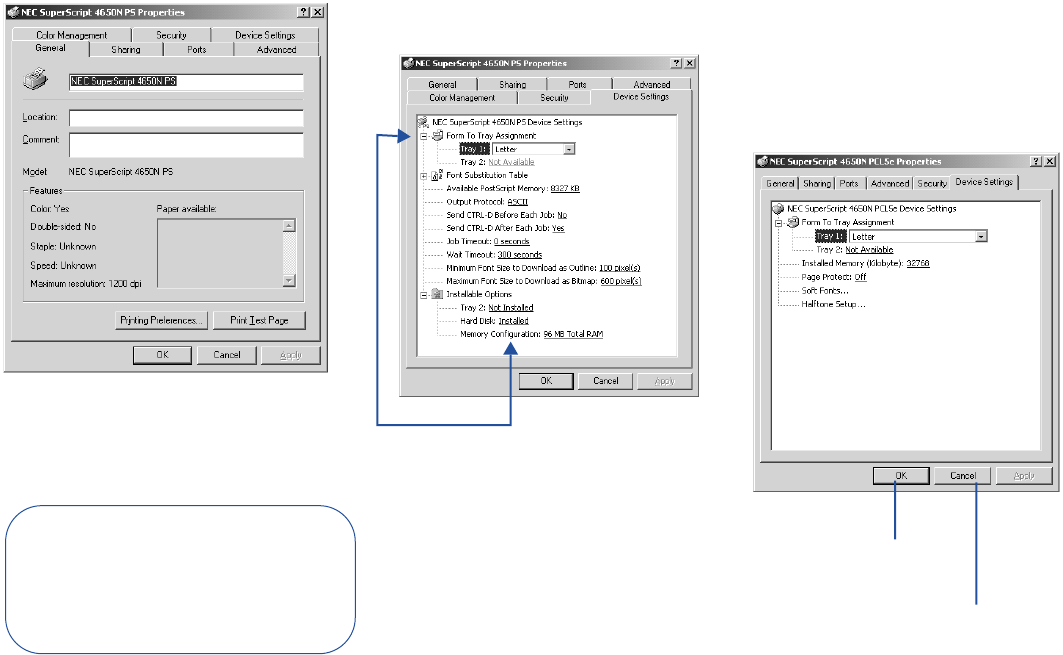Click Hard Disk value Installed

click(x=513, y=321)
